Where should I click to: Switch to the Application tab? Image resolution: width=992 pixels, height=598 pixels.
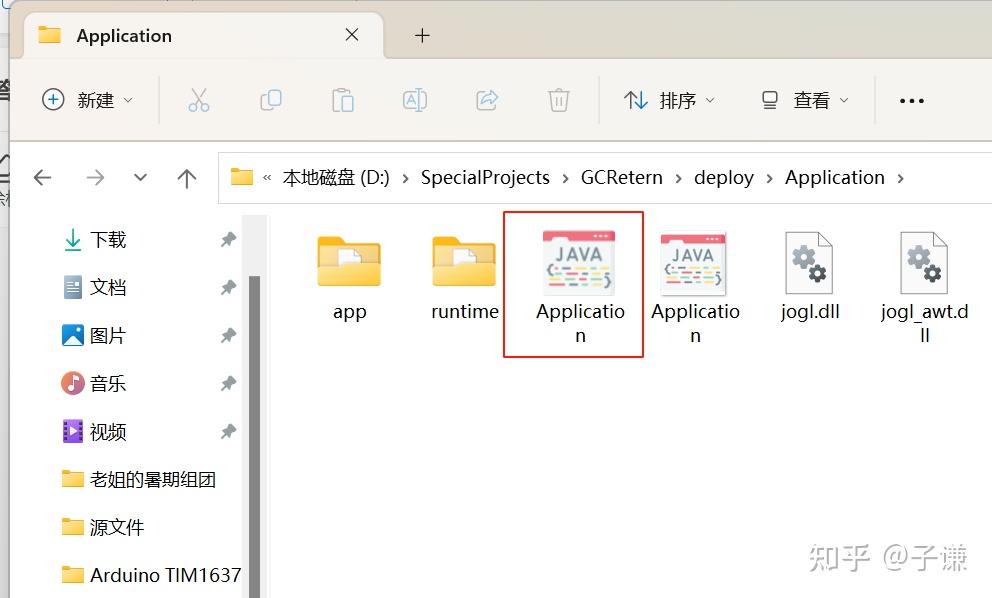pos(125,35)
